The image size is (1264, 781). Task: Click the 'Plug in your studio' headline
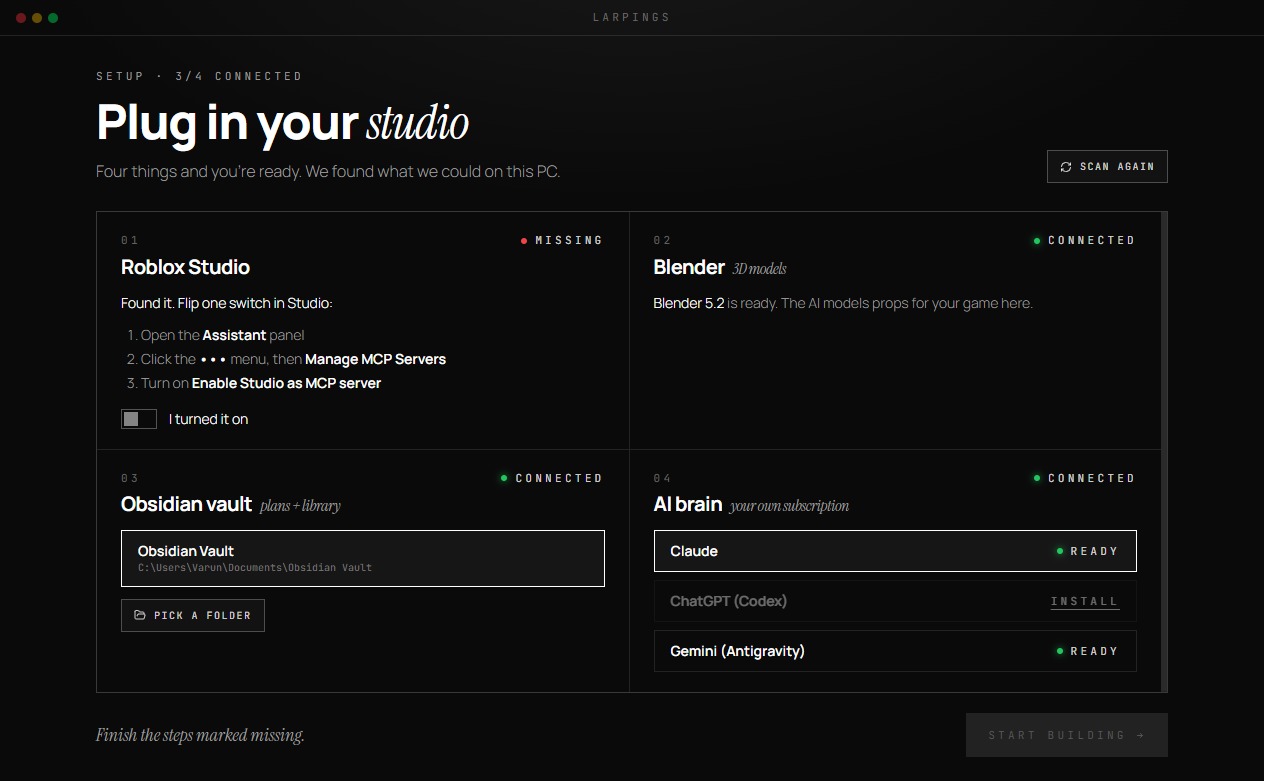click(282, 123)
